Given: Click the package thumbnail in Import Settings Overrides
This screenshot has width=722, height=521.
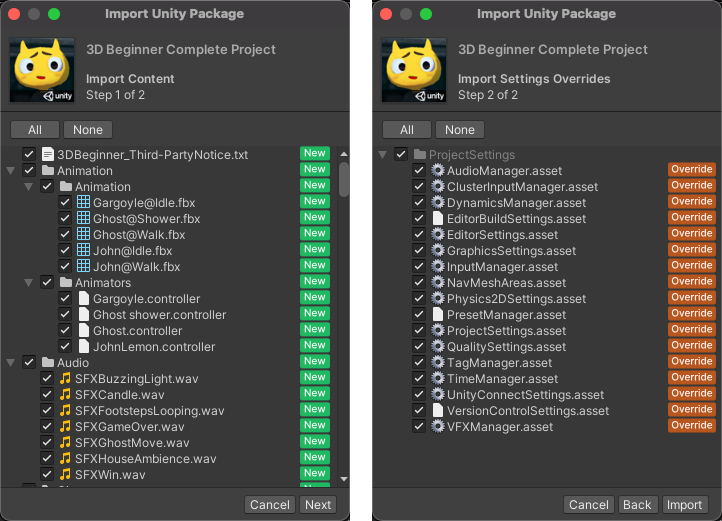Looking at the screenshot, I should pyautogui.click(x=413, y=71).
